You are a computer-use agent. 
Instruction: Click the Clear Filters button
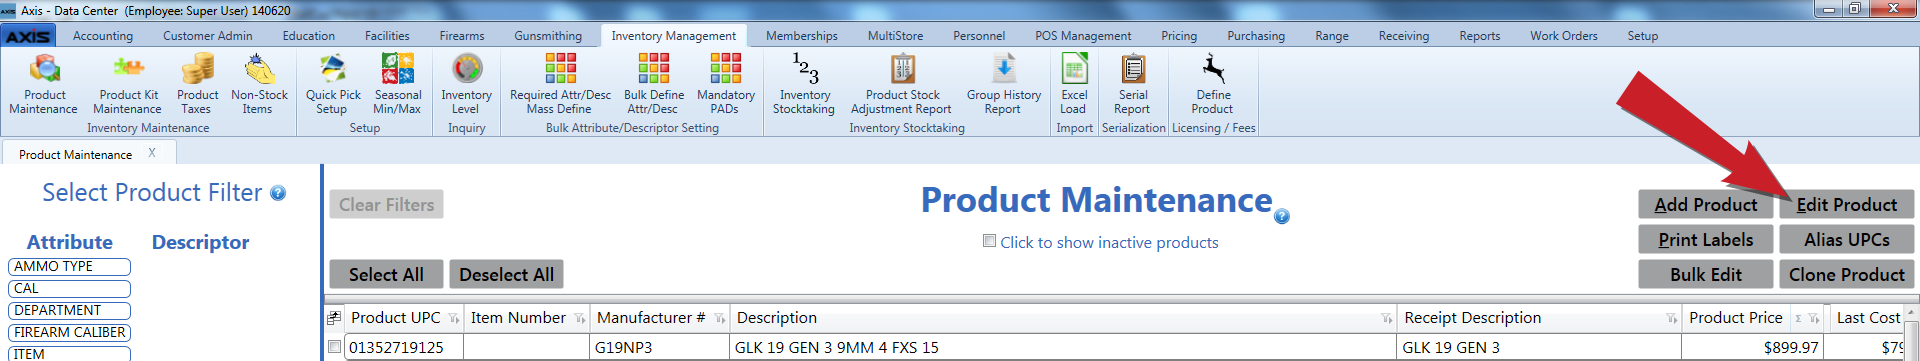[x=386, y=204]
